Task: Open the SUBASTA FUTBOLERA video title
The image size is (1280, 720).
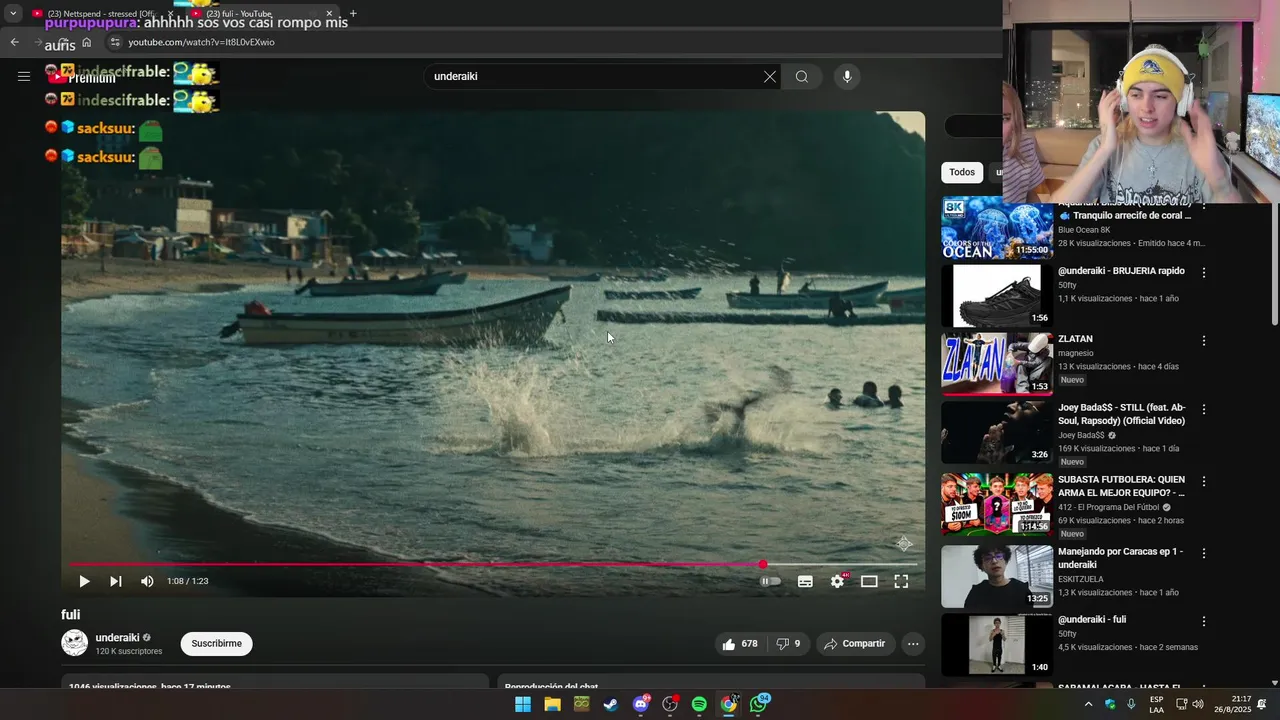Action: click(1121, 486)
